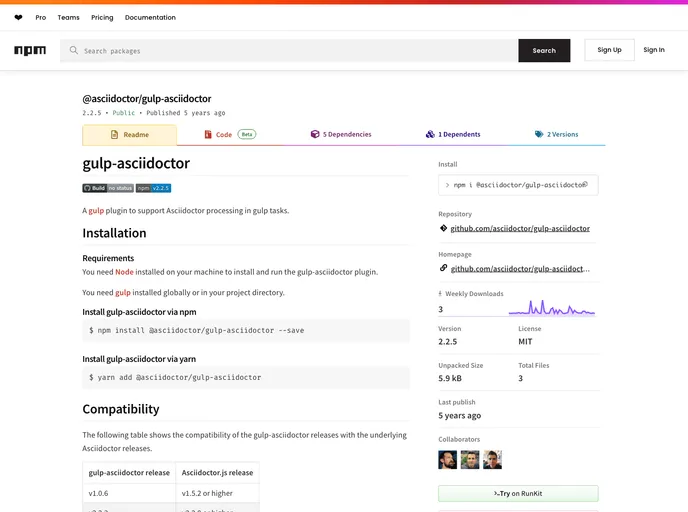Follow the red gulp link in description

click(96, 211)
